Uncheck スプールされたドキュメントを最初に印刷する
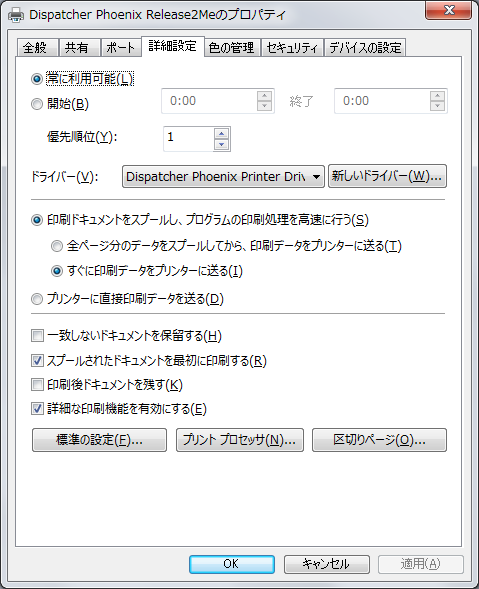 [x=37, y=361]
